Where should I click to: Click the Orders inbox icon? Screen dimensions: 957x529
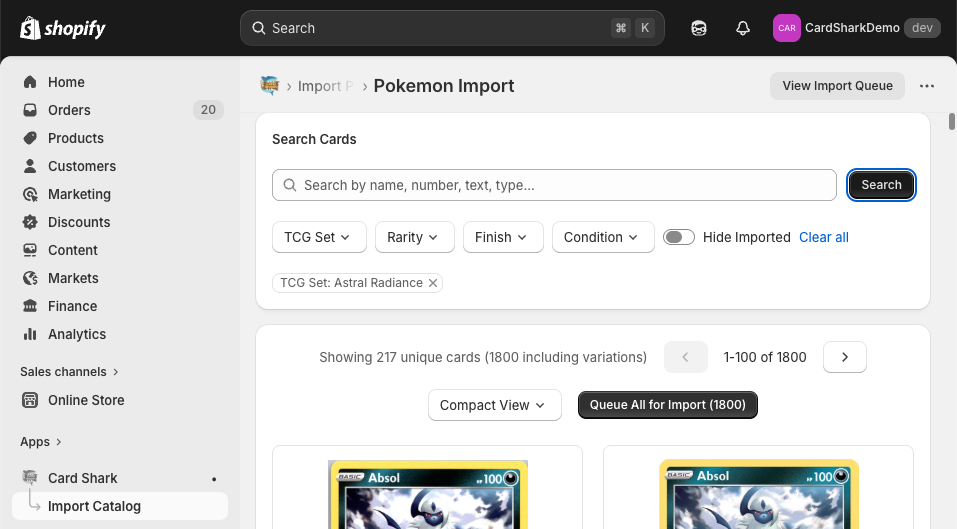click(30, 110)
